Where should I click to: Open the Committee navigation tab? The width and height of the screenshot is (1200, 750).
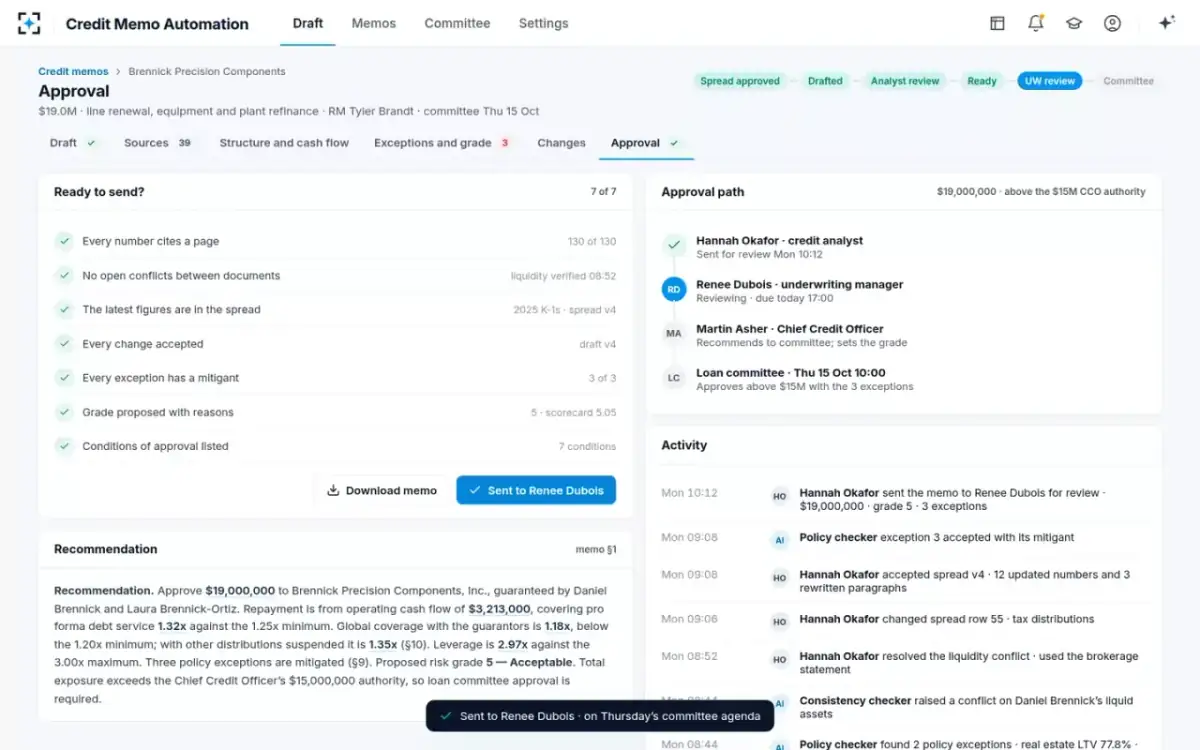point(457,23)
